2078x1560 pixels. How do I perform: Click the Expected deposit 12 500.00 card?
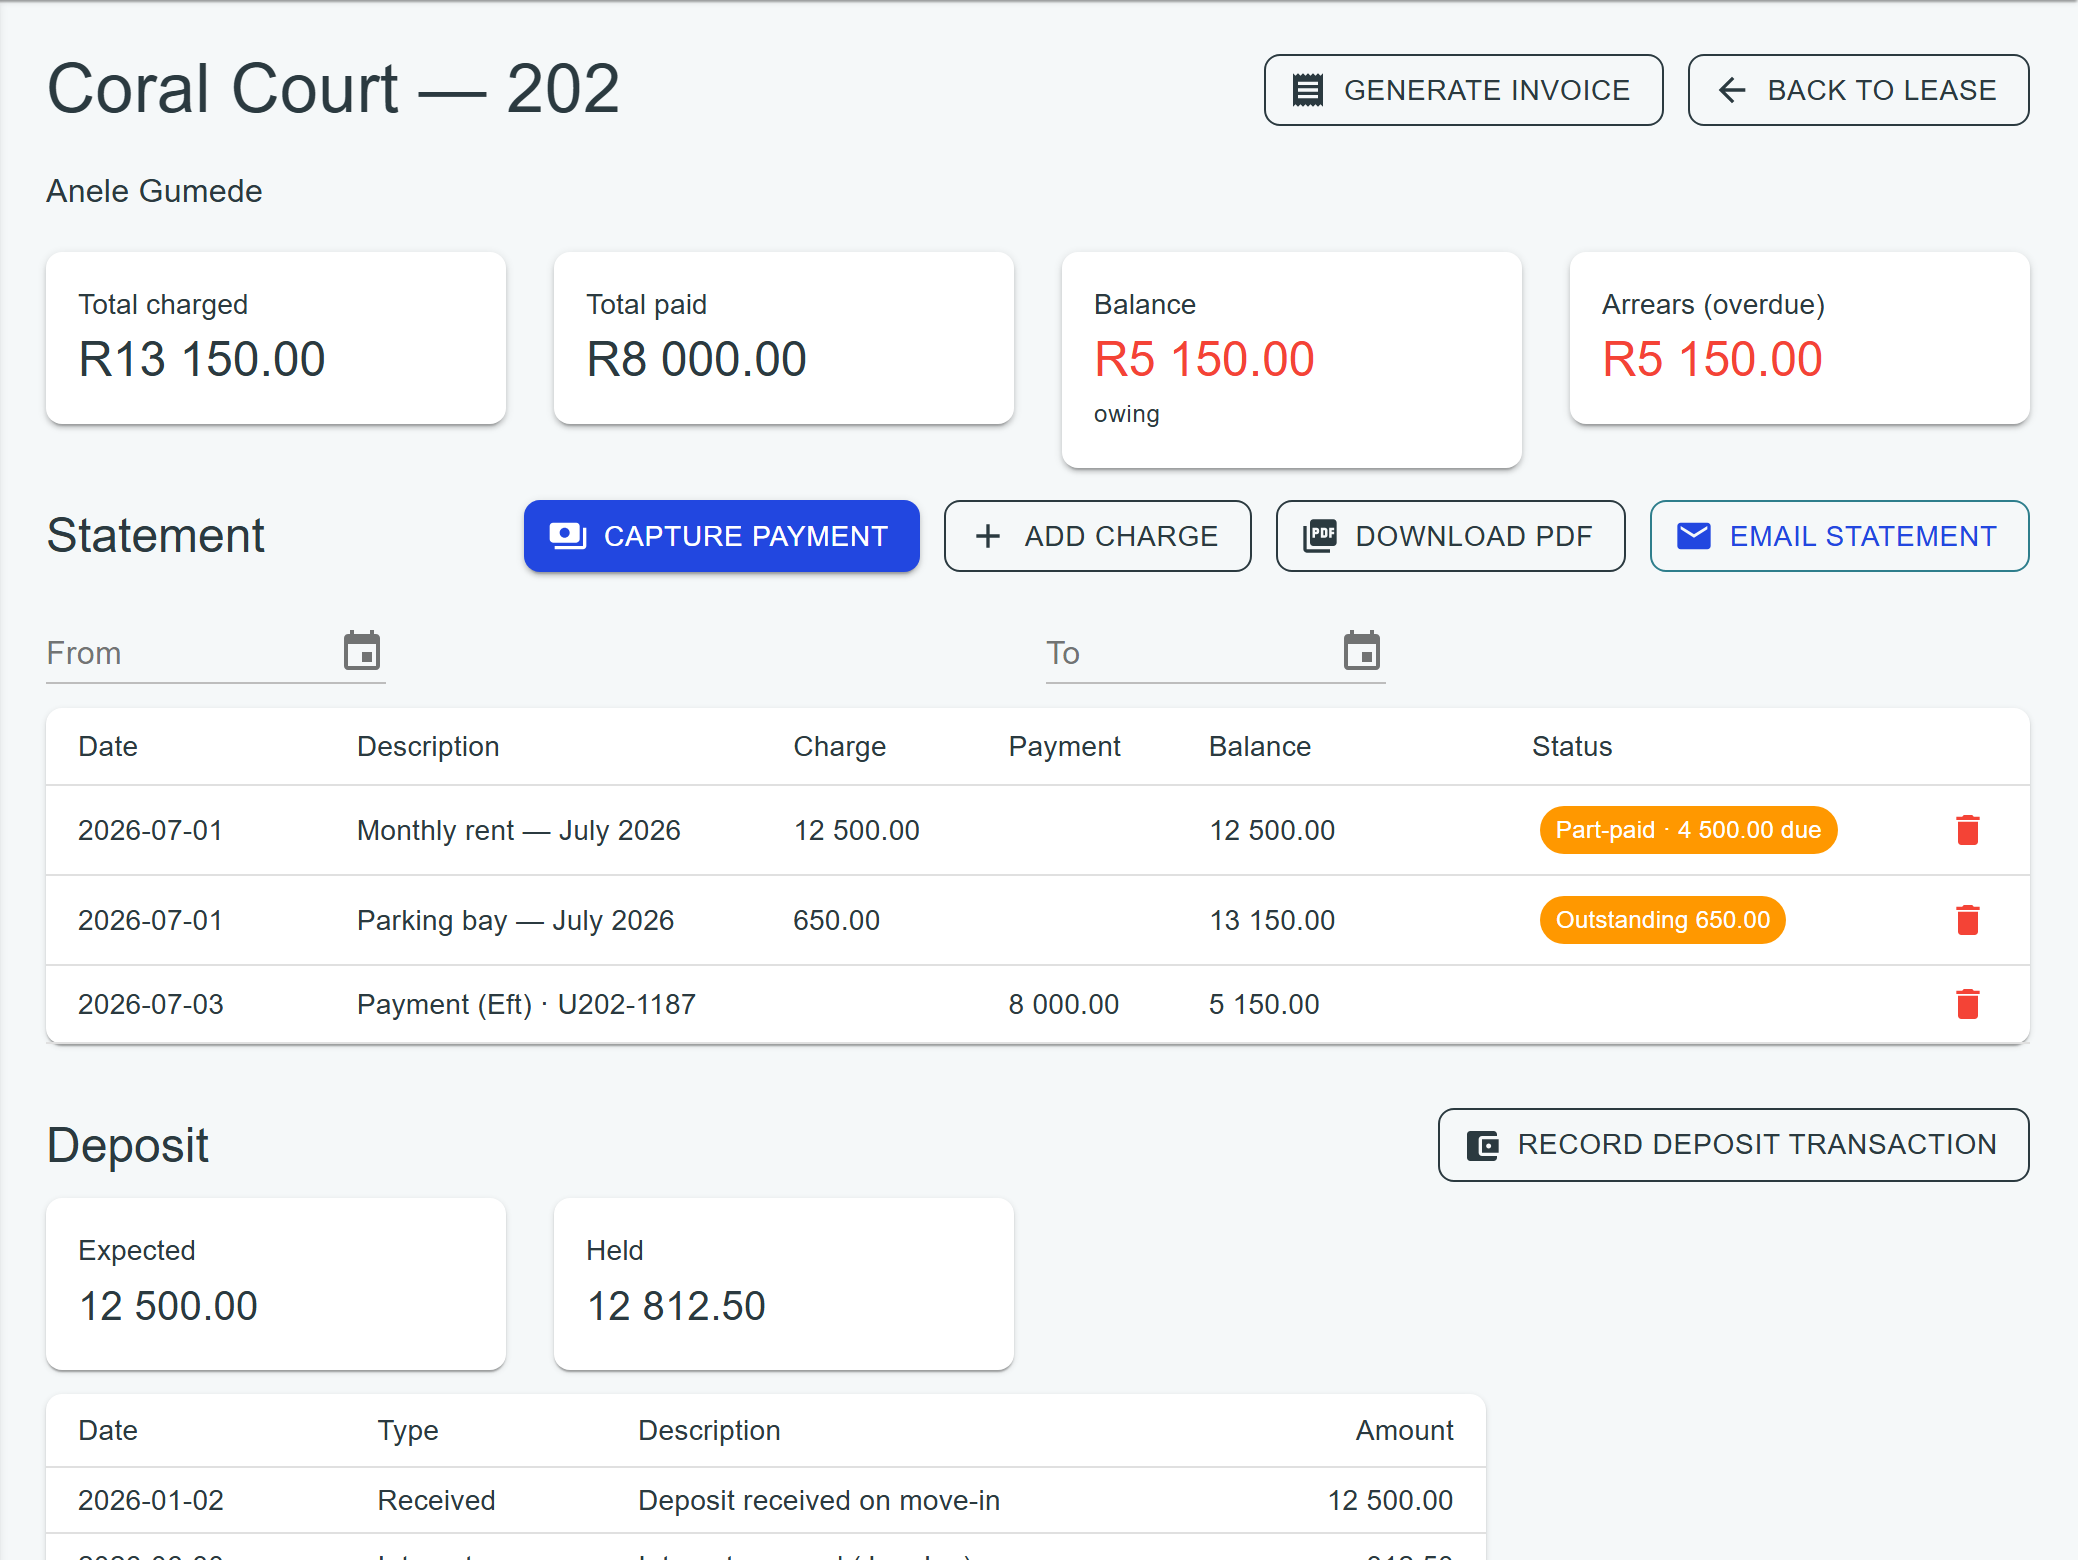coord(276,1284)
